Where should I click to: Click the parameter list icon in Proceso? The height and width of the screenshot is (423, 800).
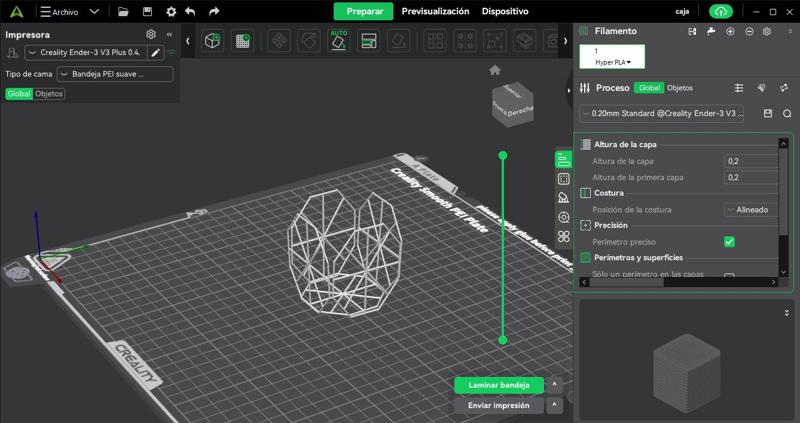[739, 88]
